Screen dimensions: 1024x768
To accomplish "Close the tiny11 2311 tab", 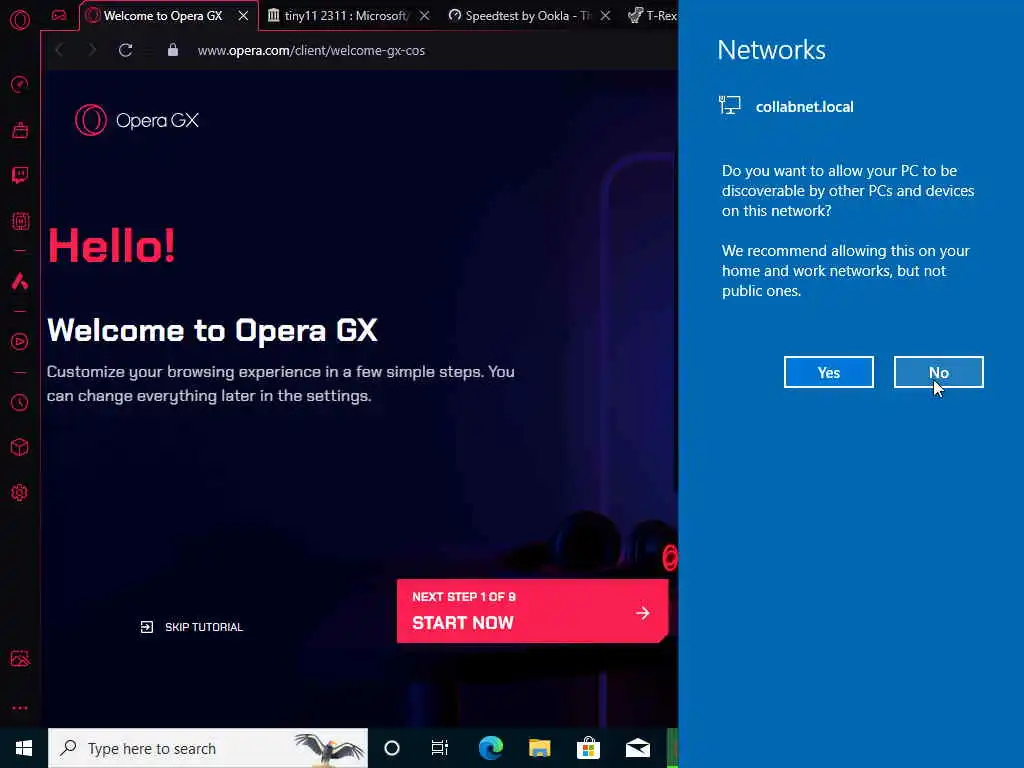I will pos(424,16).
